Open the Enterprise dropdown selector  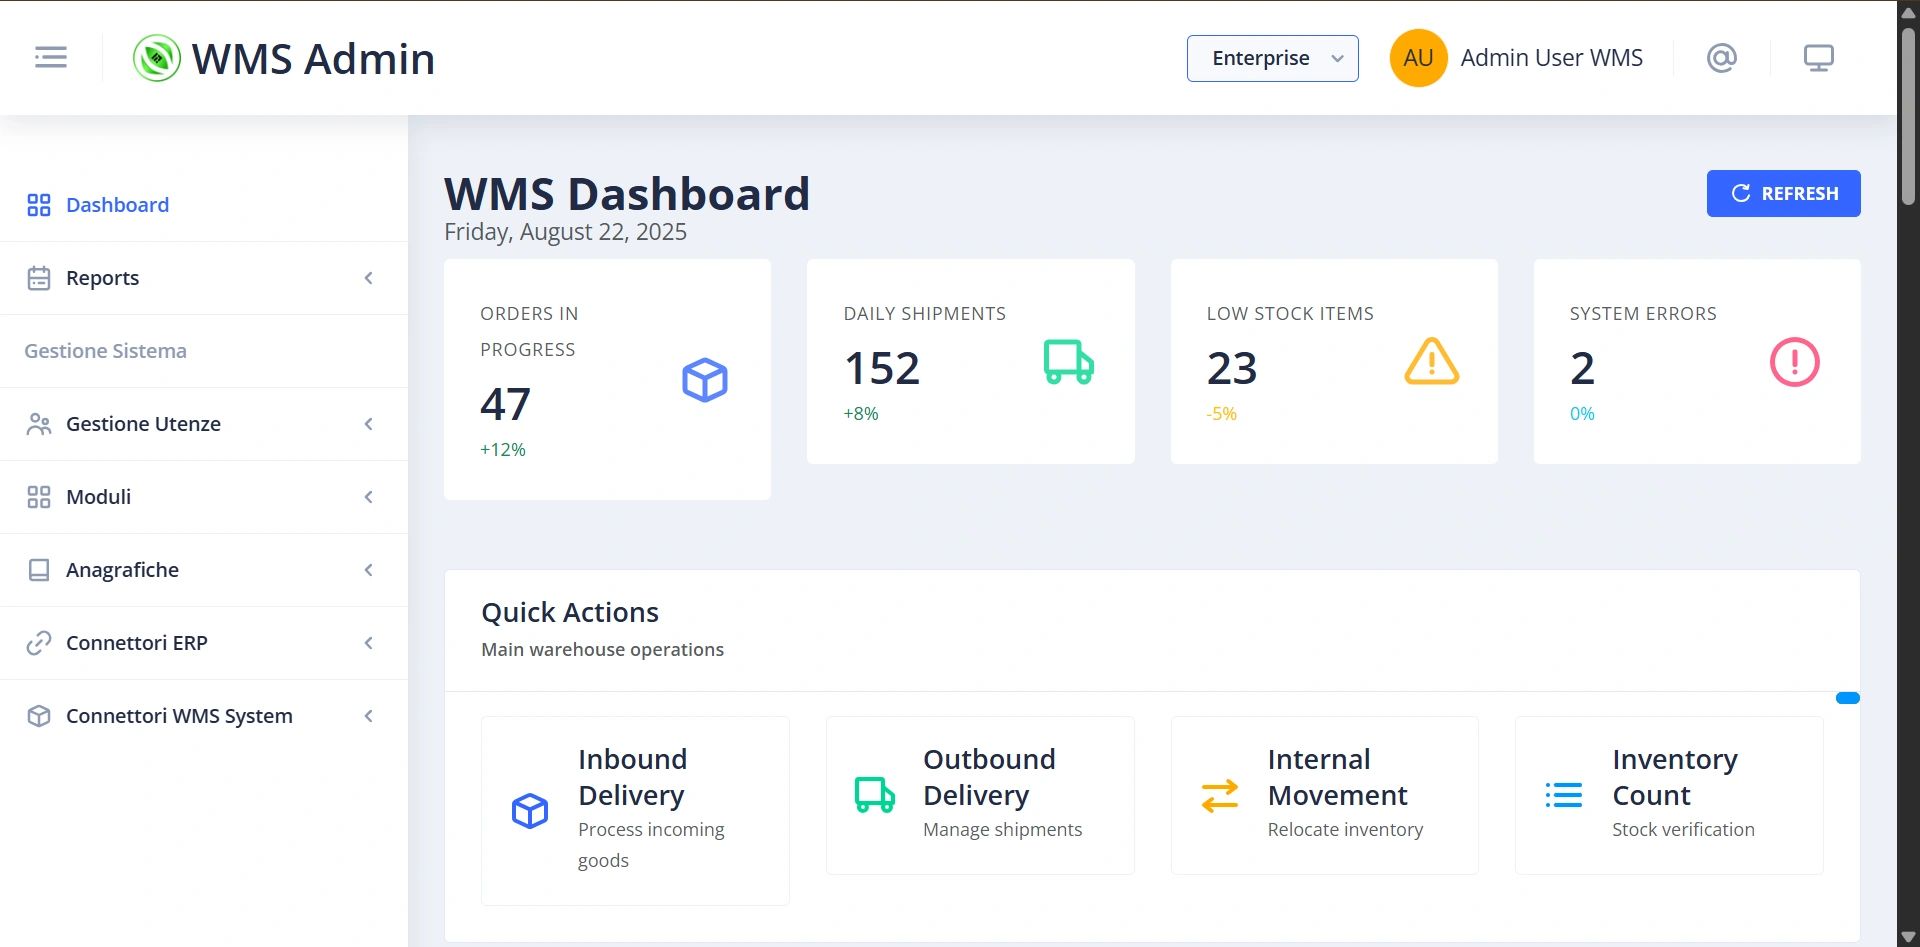point(1272,58)
